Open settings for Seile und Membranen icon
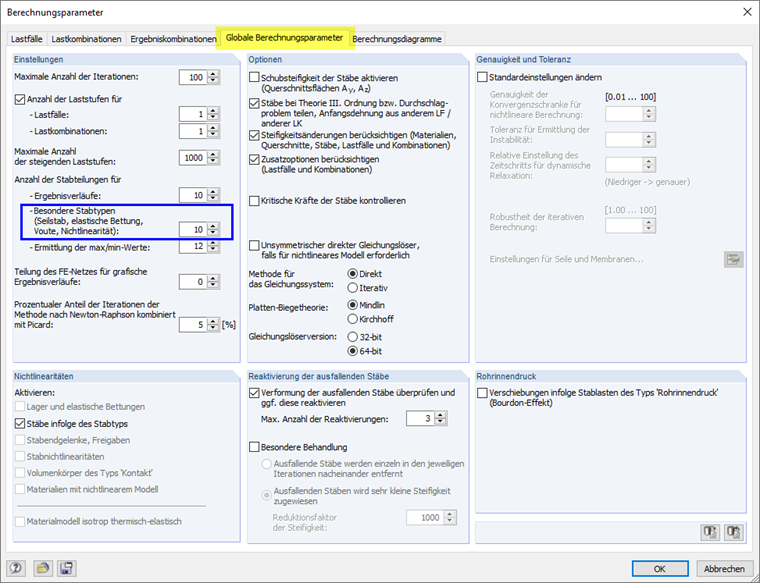760x583 pixels. click(x=734, y=259)
